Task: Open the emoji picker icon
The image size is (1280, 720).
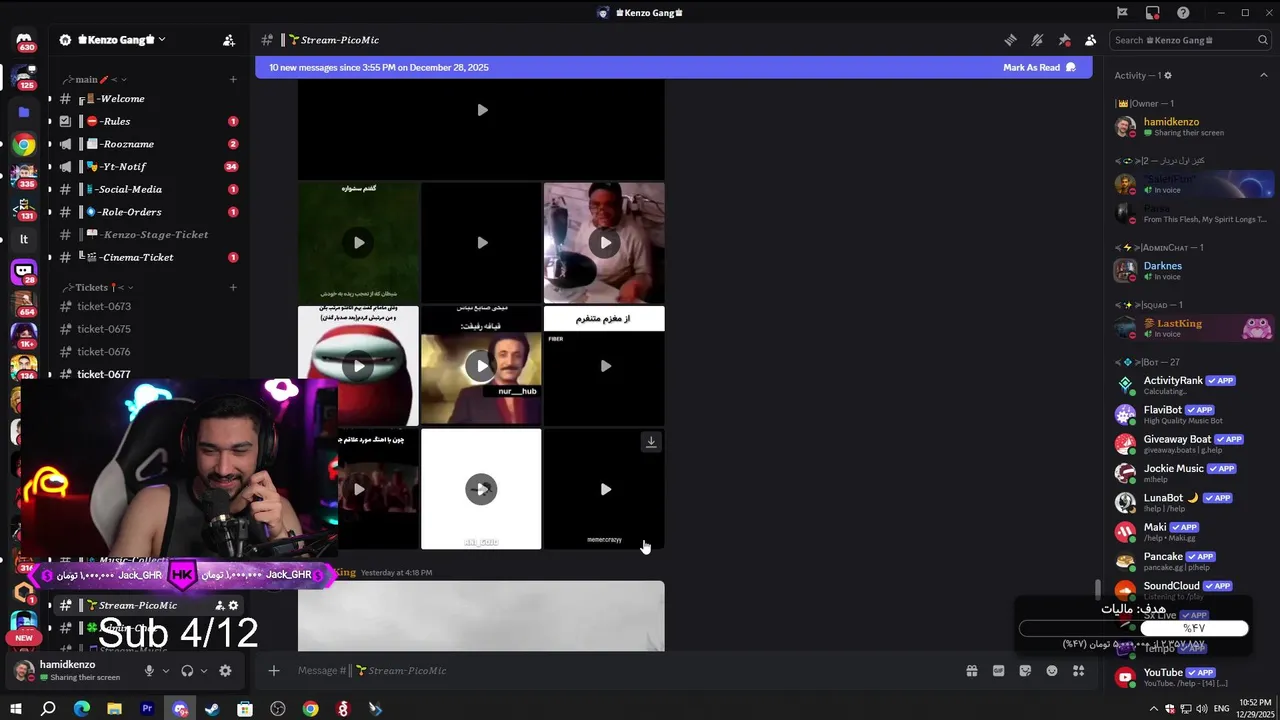Action: 1052,671
